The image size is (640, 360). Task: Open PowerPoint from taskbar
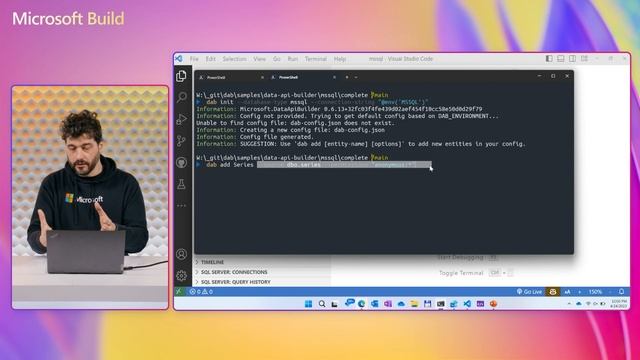(493, 304)
